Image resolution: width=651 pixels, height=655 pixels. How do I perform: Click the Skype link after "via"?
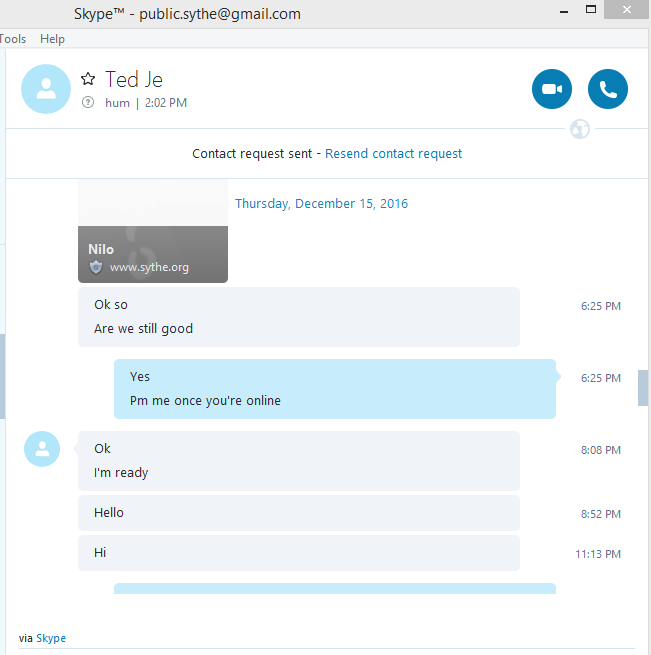tap(51, 638)
